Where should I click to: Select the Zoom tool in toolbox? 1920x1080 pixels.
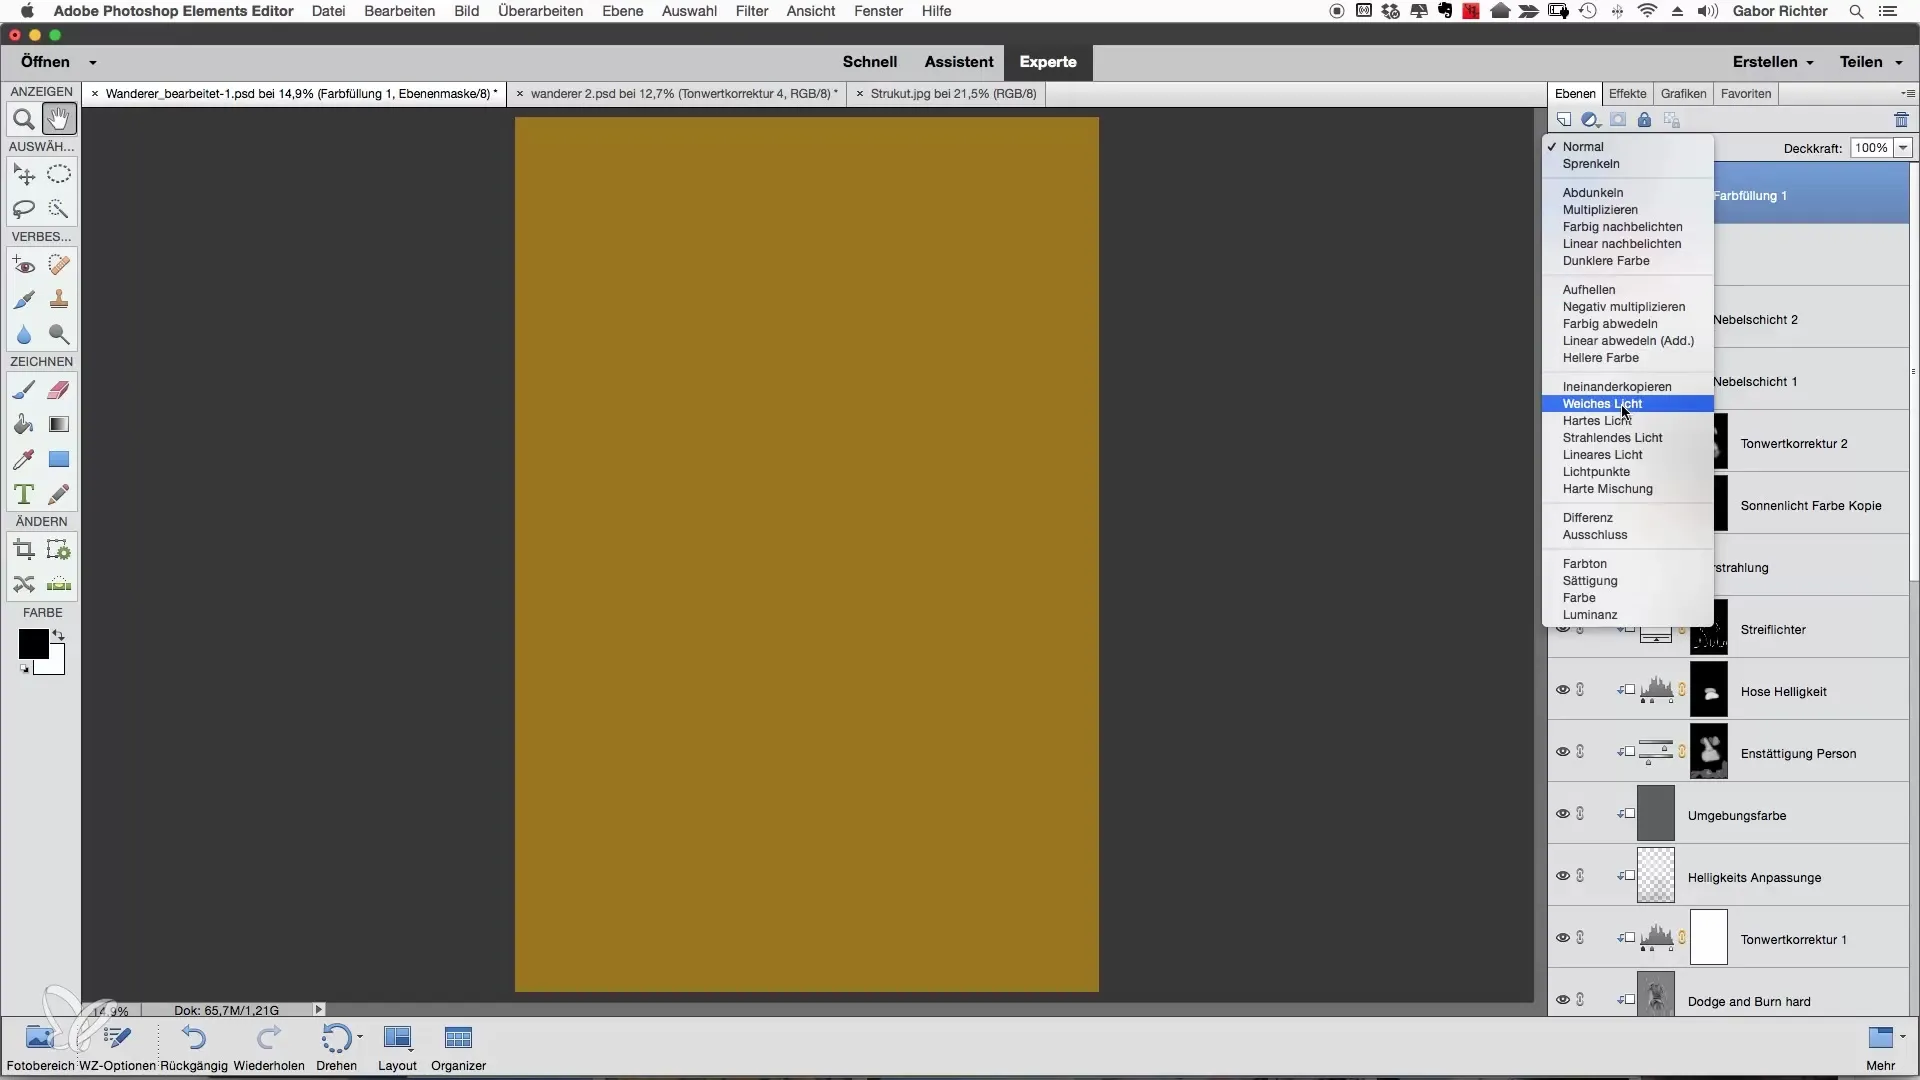(x=24, y=120)
